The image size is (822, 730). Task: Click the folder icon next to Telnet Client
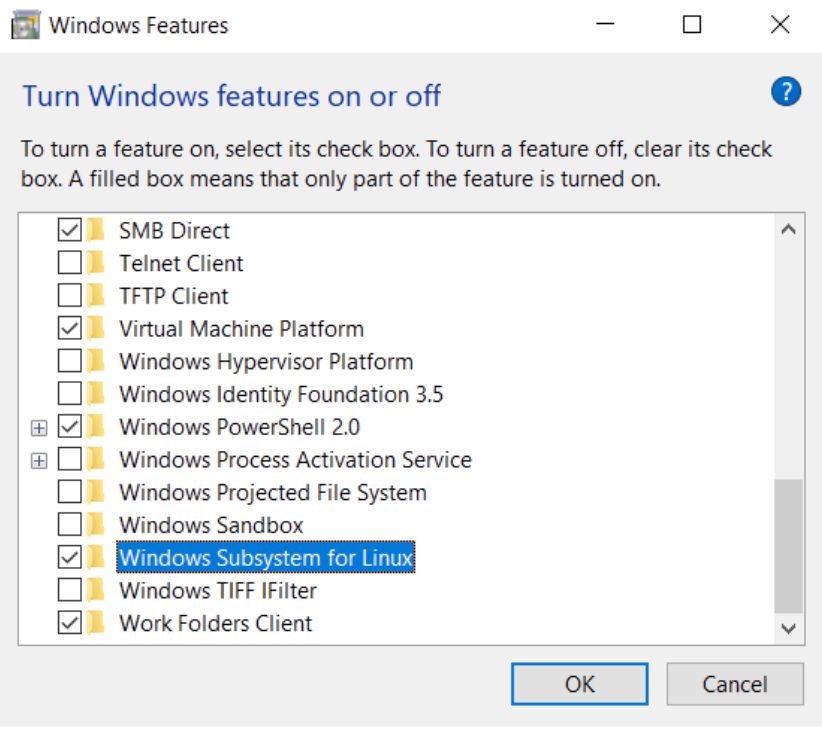point(96,264)
